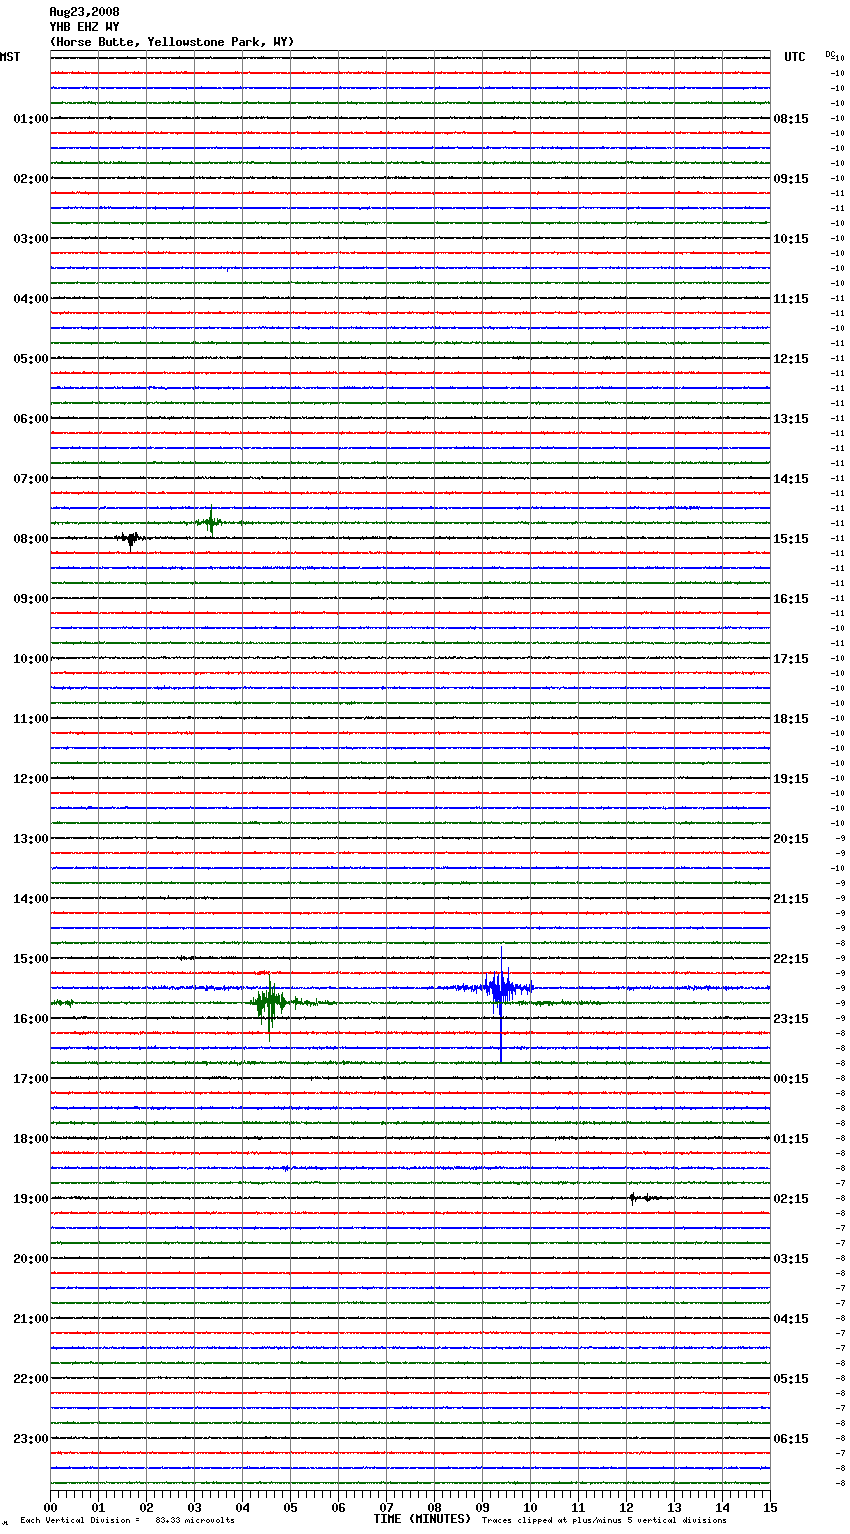The width and height of the screenshot is (850, 1534).
Task: Select the 18:00 MST time label
Action: [x=31, y=1139]
